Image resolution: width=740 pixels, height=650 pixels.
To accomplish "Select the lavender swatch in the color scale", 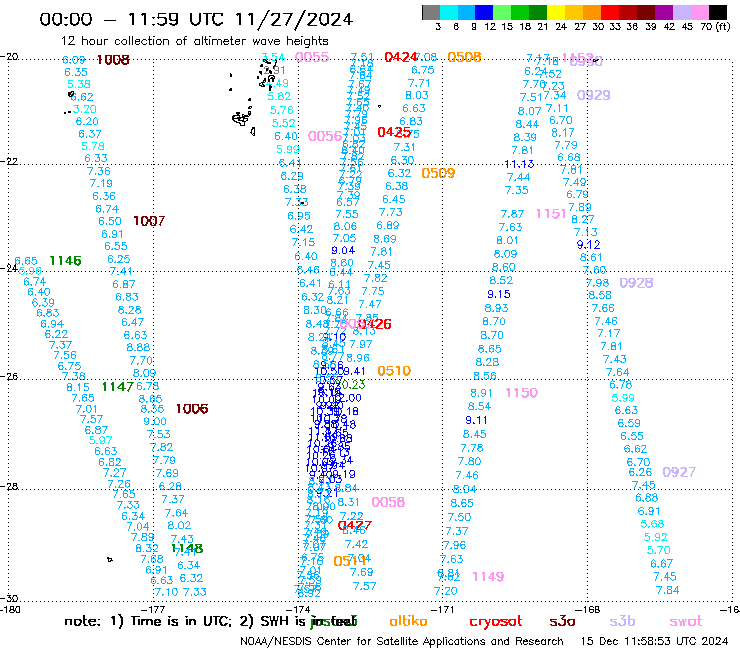I will pos(682,12).
